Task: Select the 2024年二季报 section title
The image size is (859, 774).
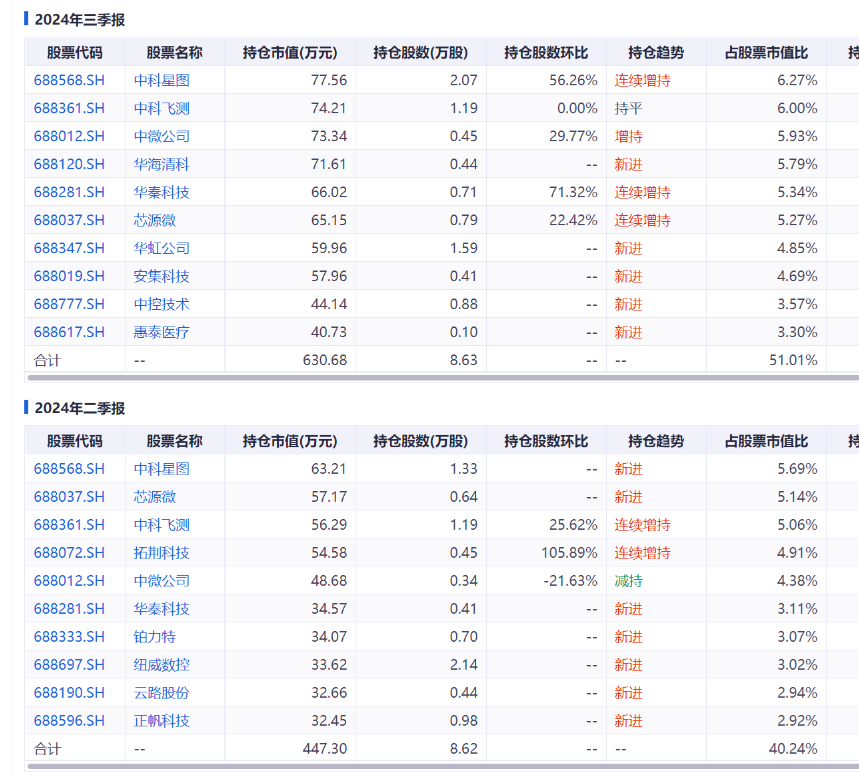Action: [79, 408]
